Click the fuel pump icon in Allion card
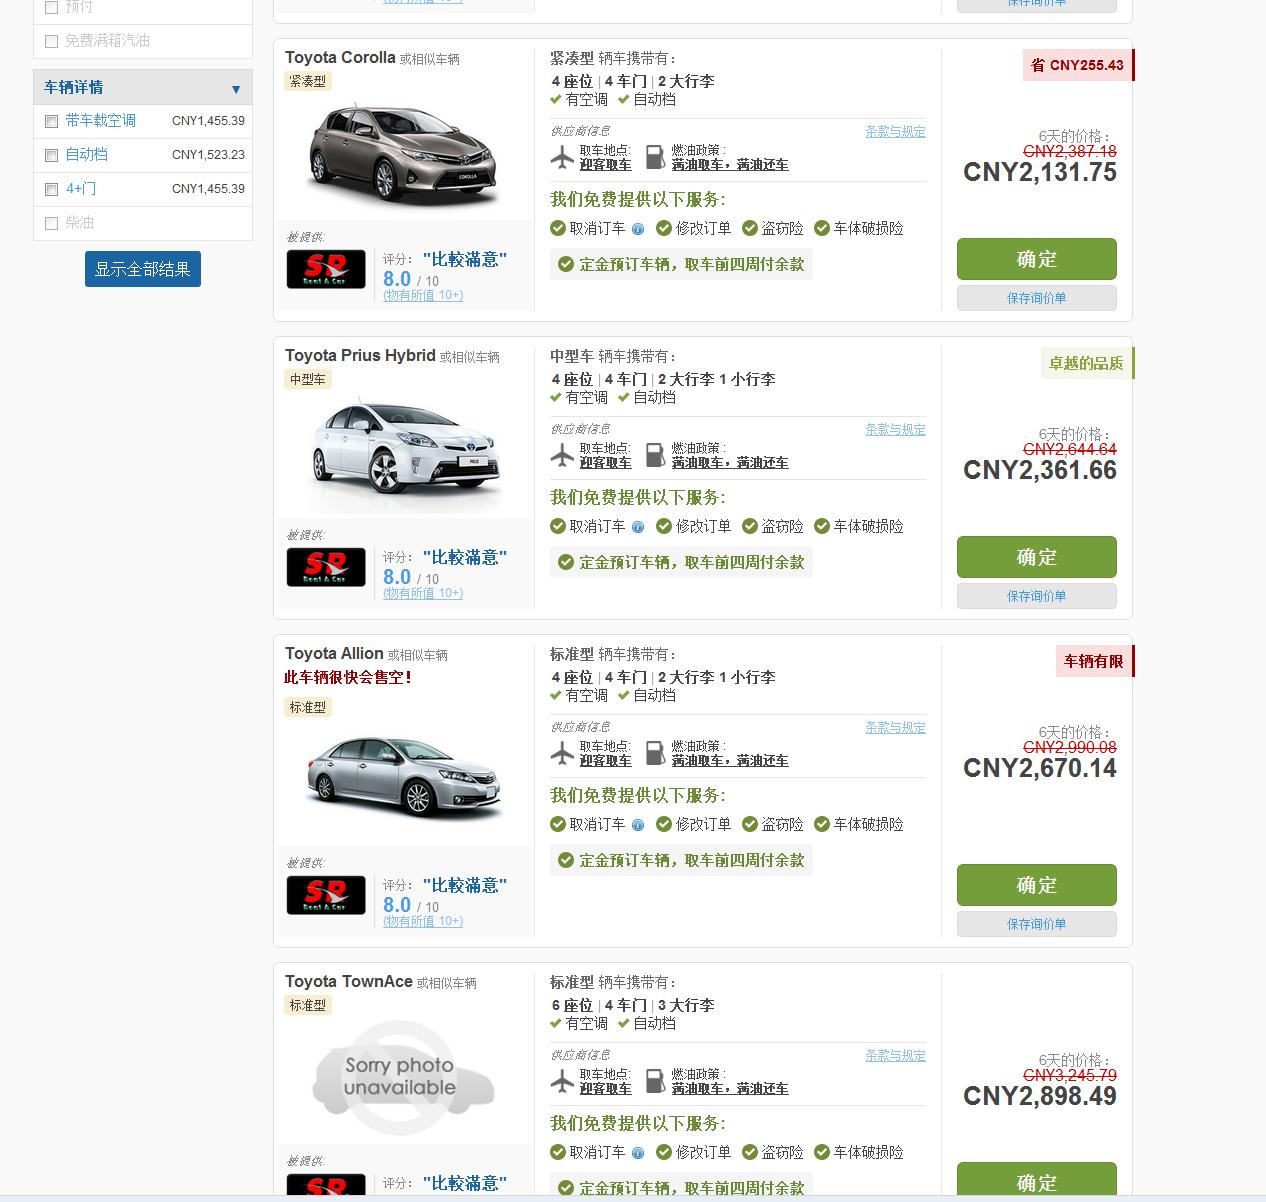 [x=655, y=753]
